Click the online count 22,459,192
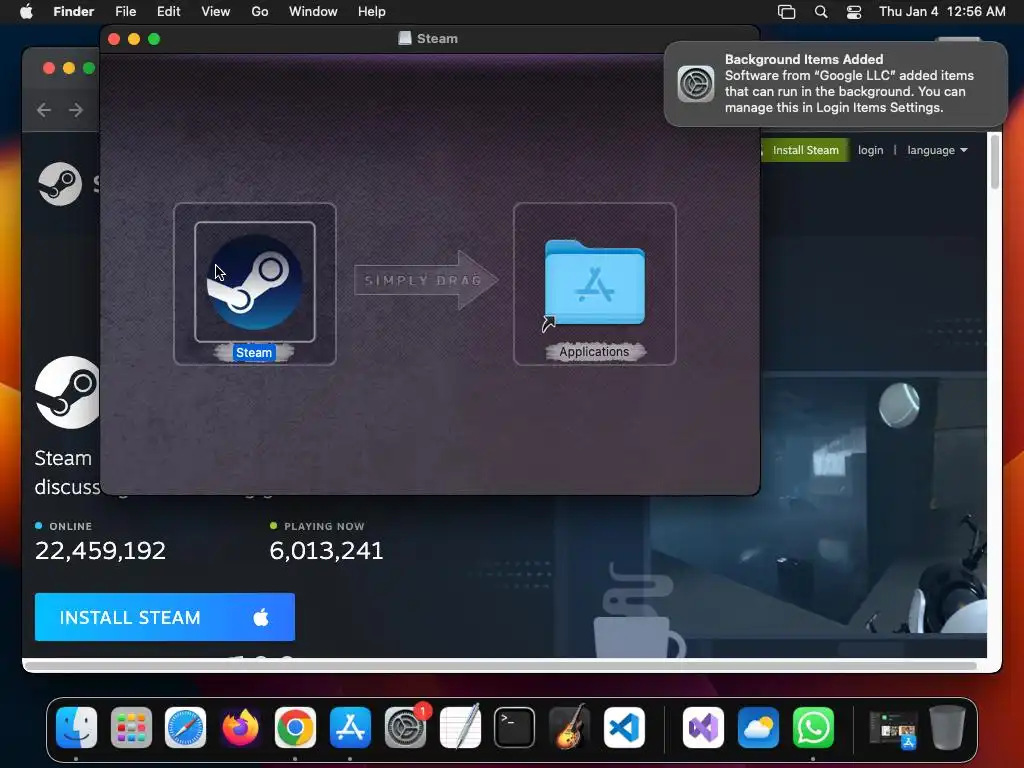The width and height of the screenshot is (1024, 768). [101, 551]
